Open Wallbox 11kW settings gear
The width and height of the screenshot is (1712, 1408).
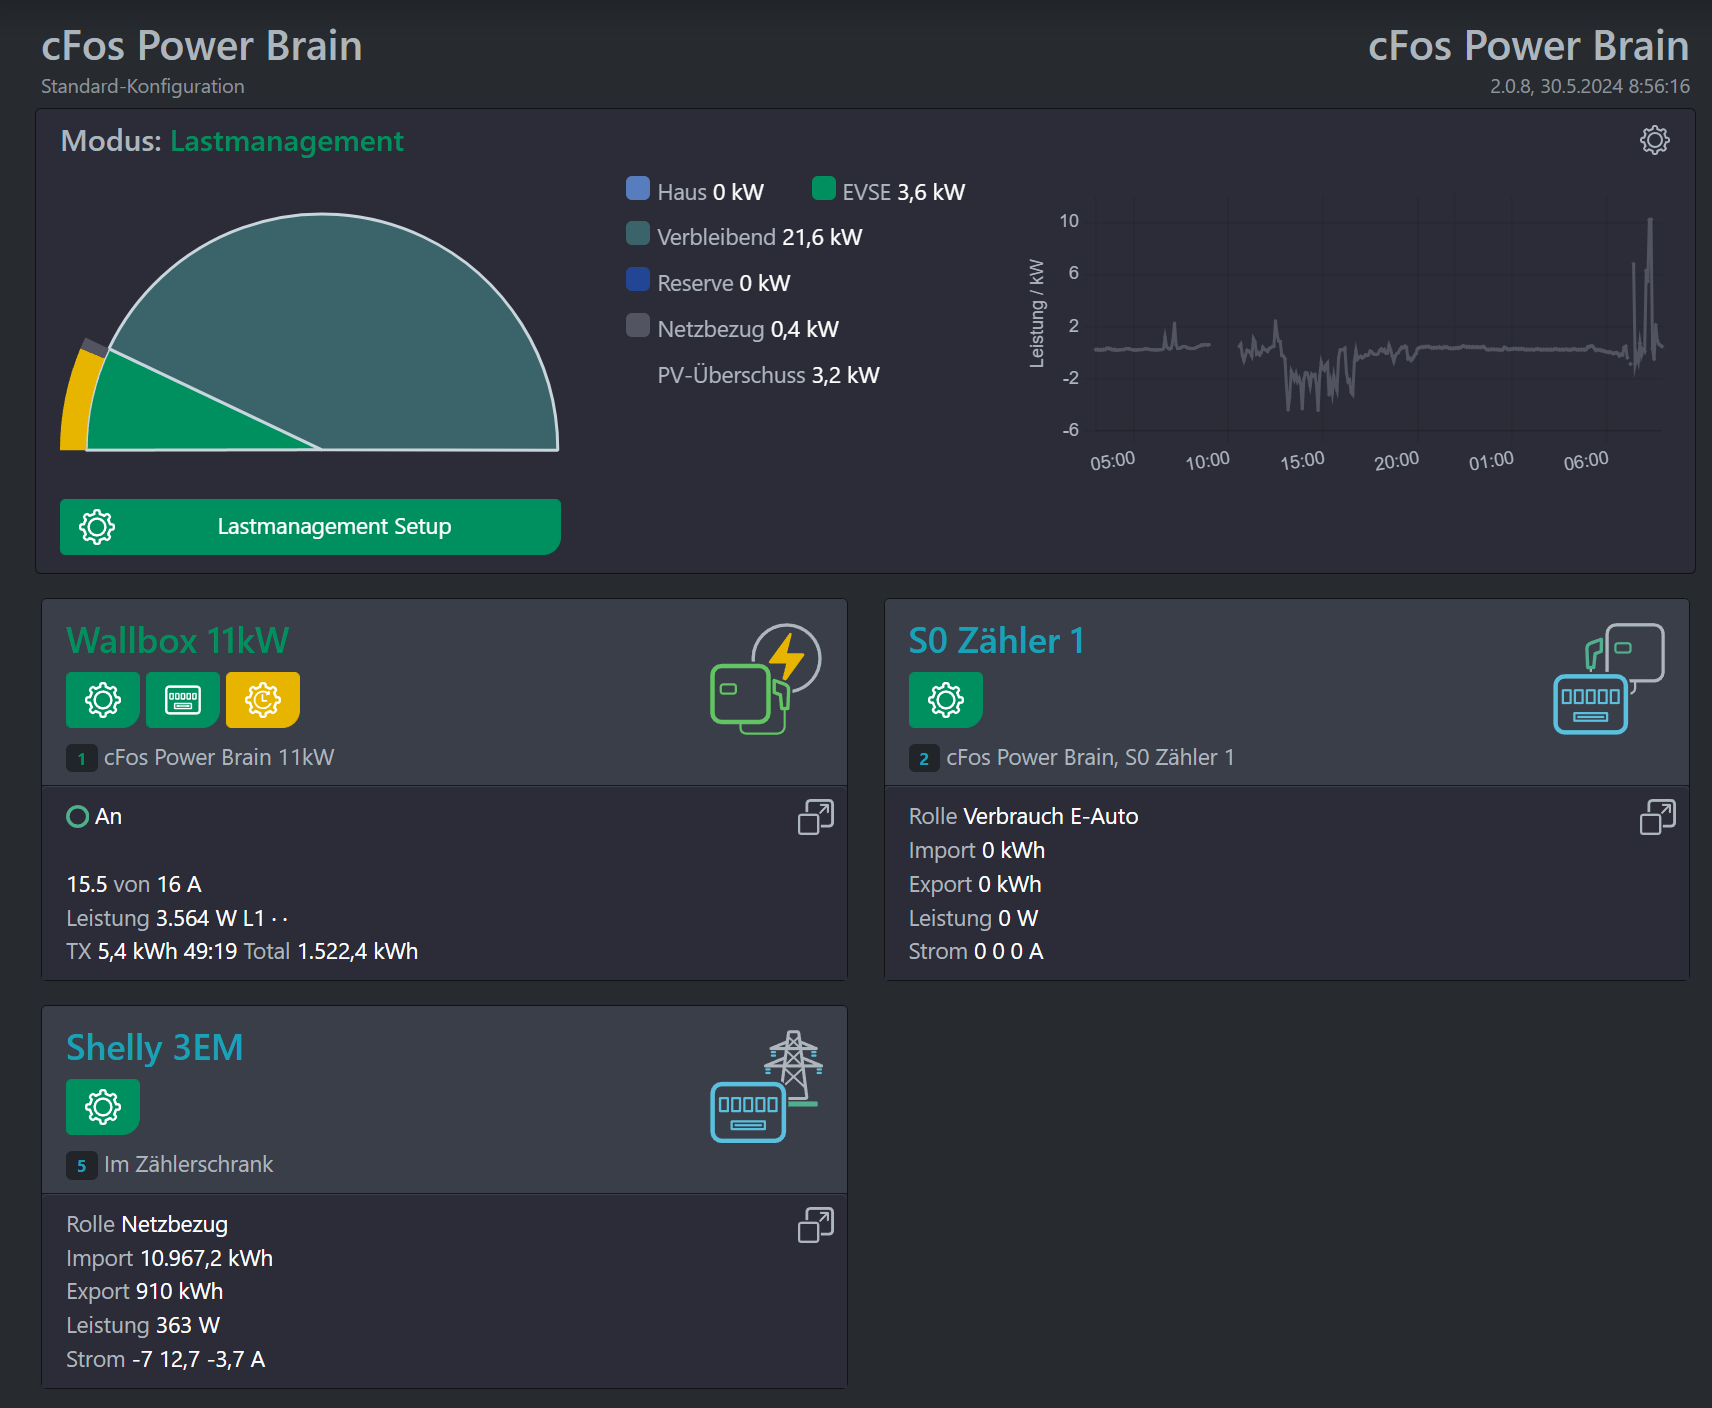103,700
